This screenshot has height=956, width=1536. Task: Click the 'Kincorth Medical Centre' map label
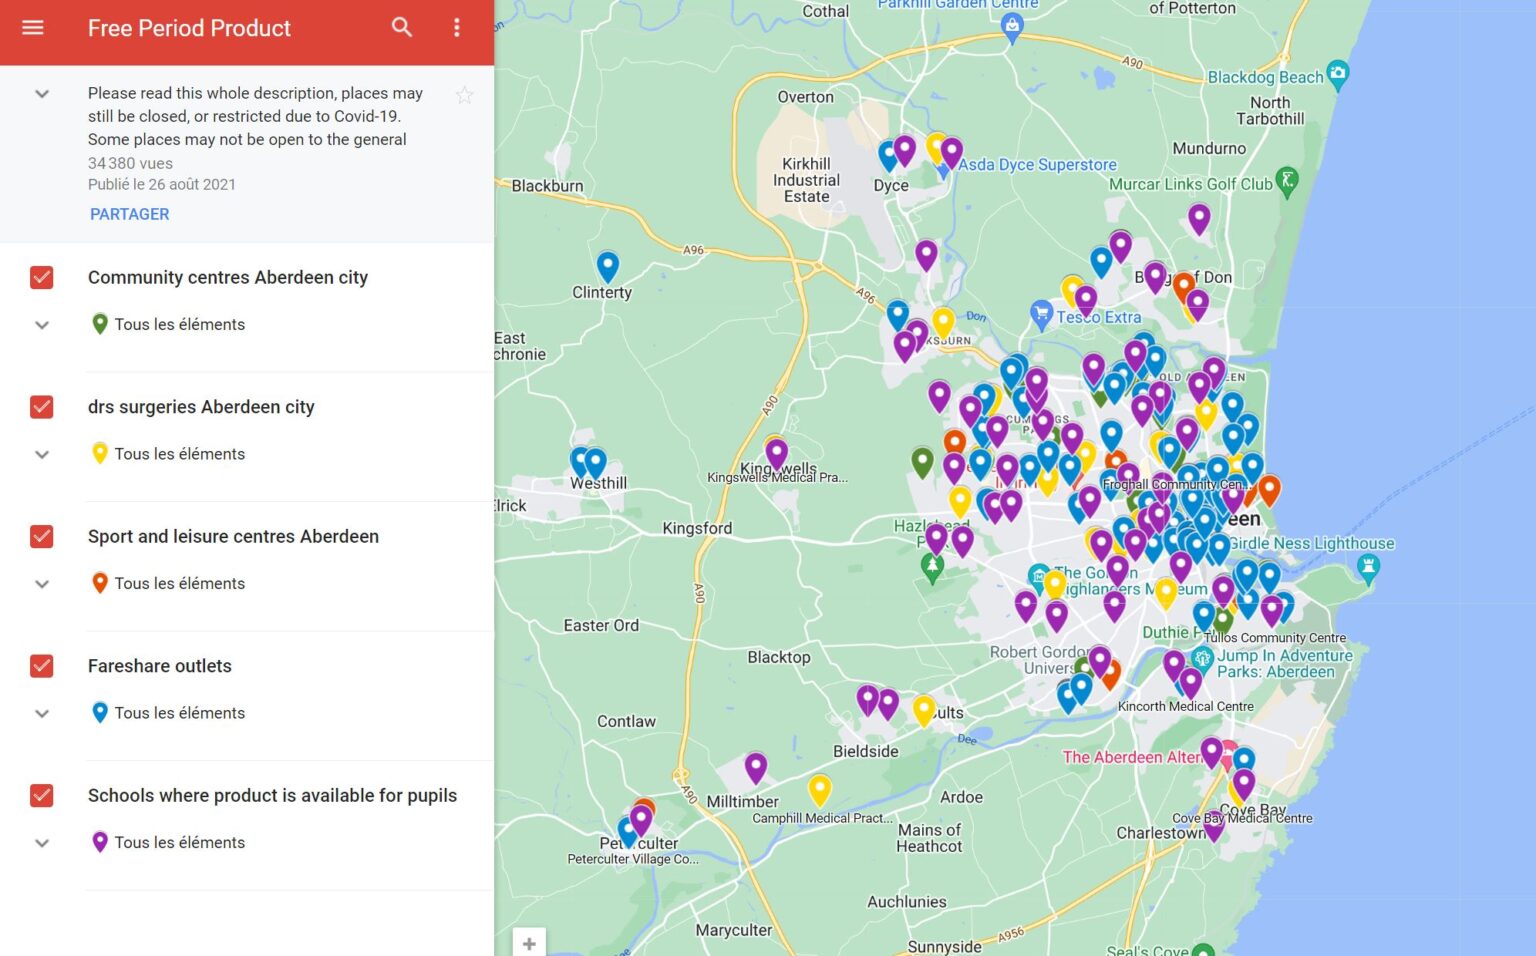tap(1185, 706)
